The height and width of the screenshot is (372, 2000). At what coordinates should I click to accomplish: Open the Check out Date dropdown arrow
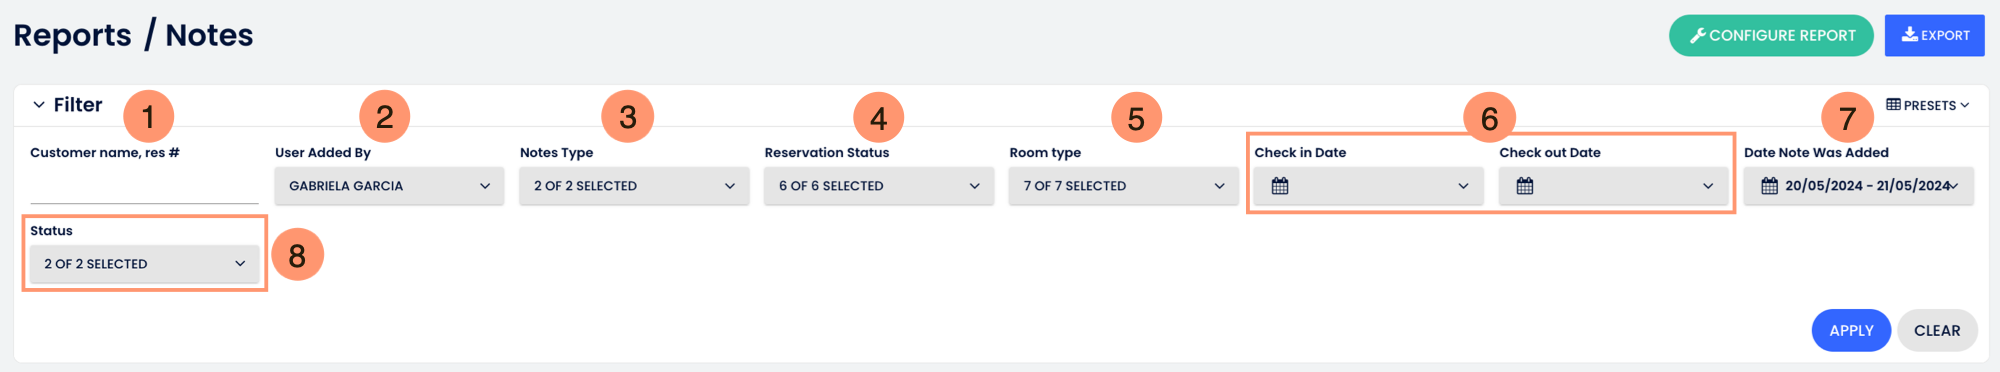click(x=1708, y=186)
